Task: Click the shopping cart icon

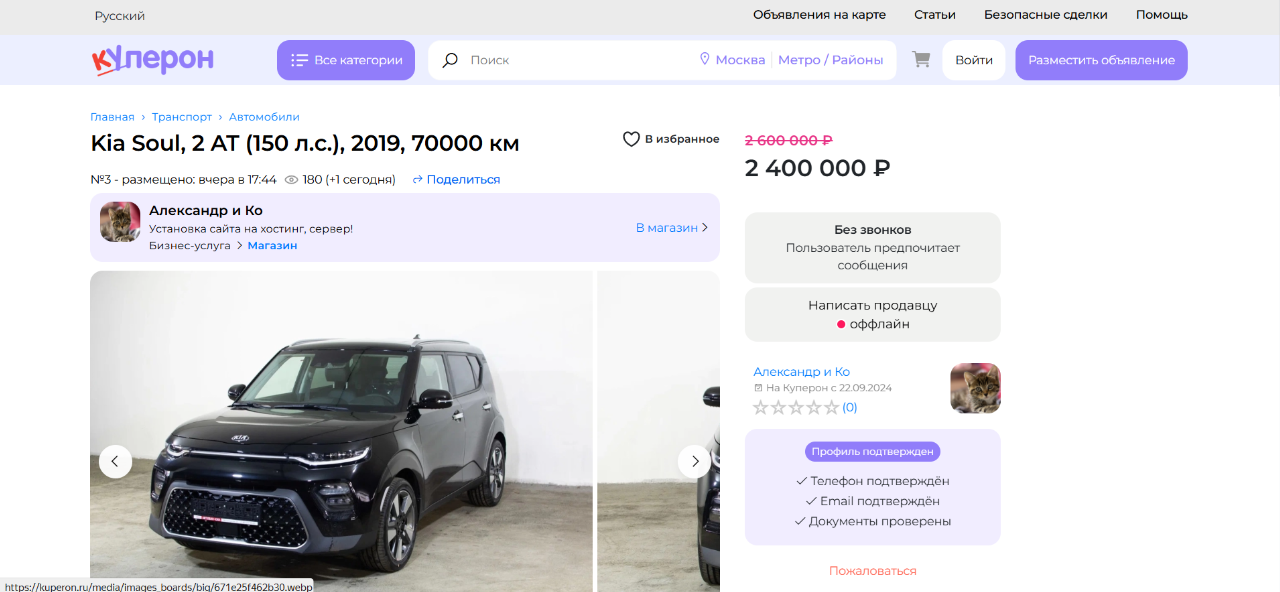Action: click(921, 60)
